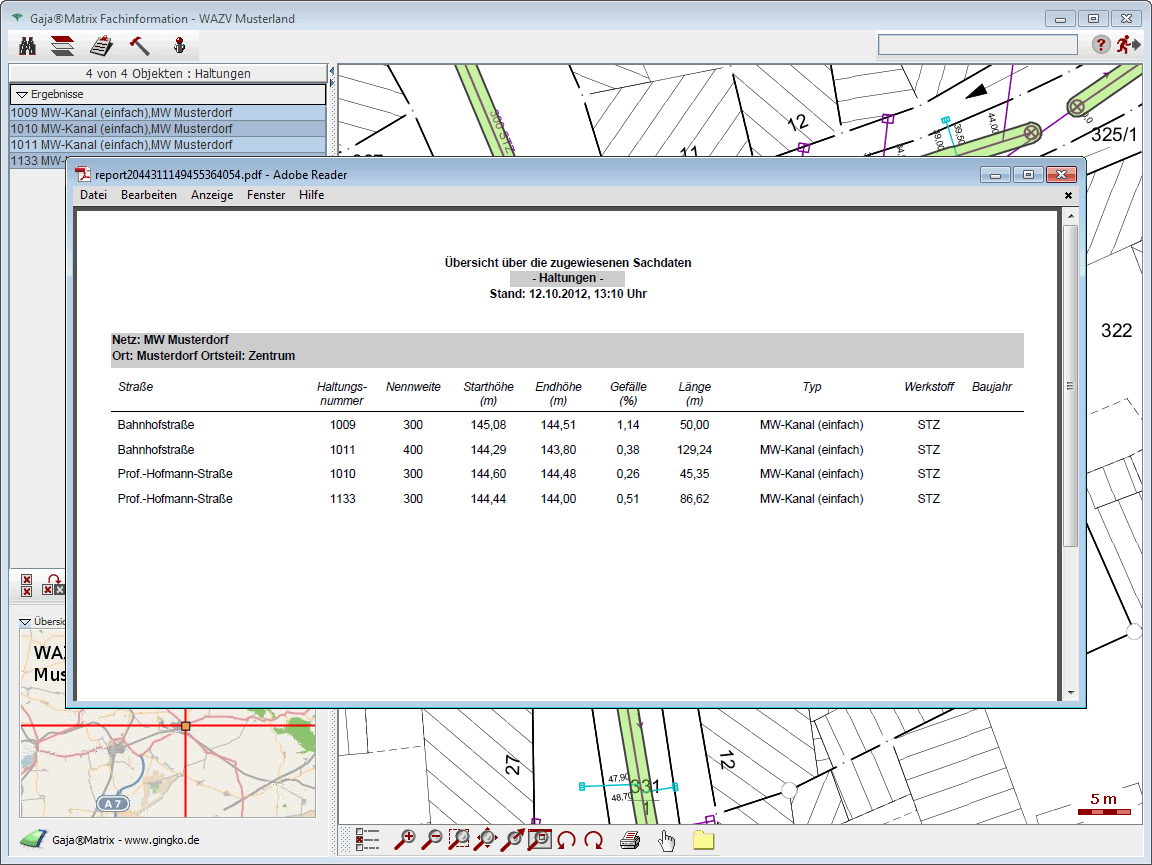
Task: Click the legend checklist icon in map toolbar
Action: click(368, 840)
